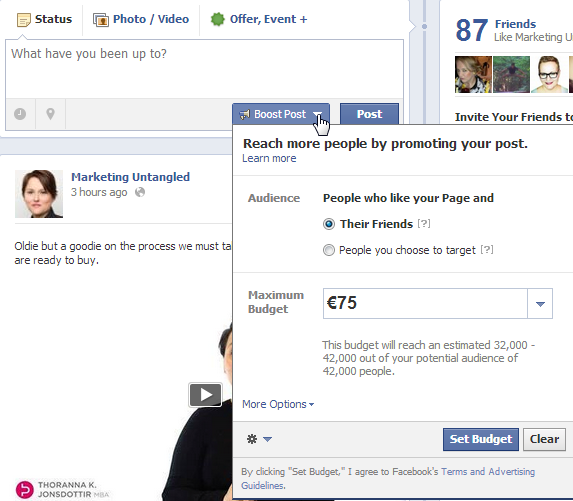
Task: Switch to the Status tab
Action: pos(44,19)
